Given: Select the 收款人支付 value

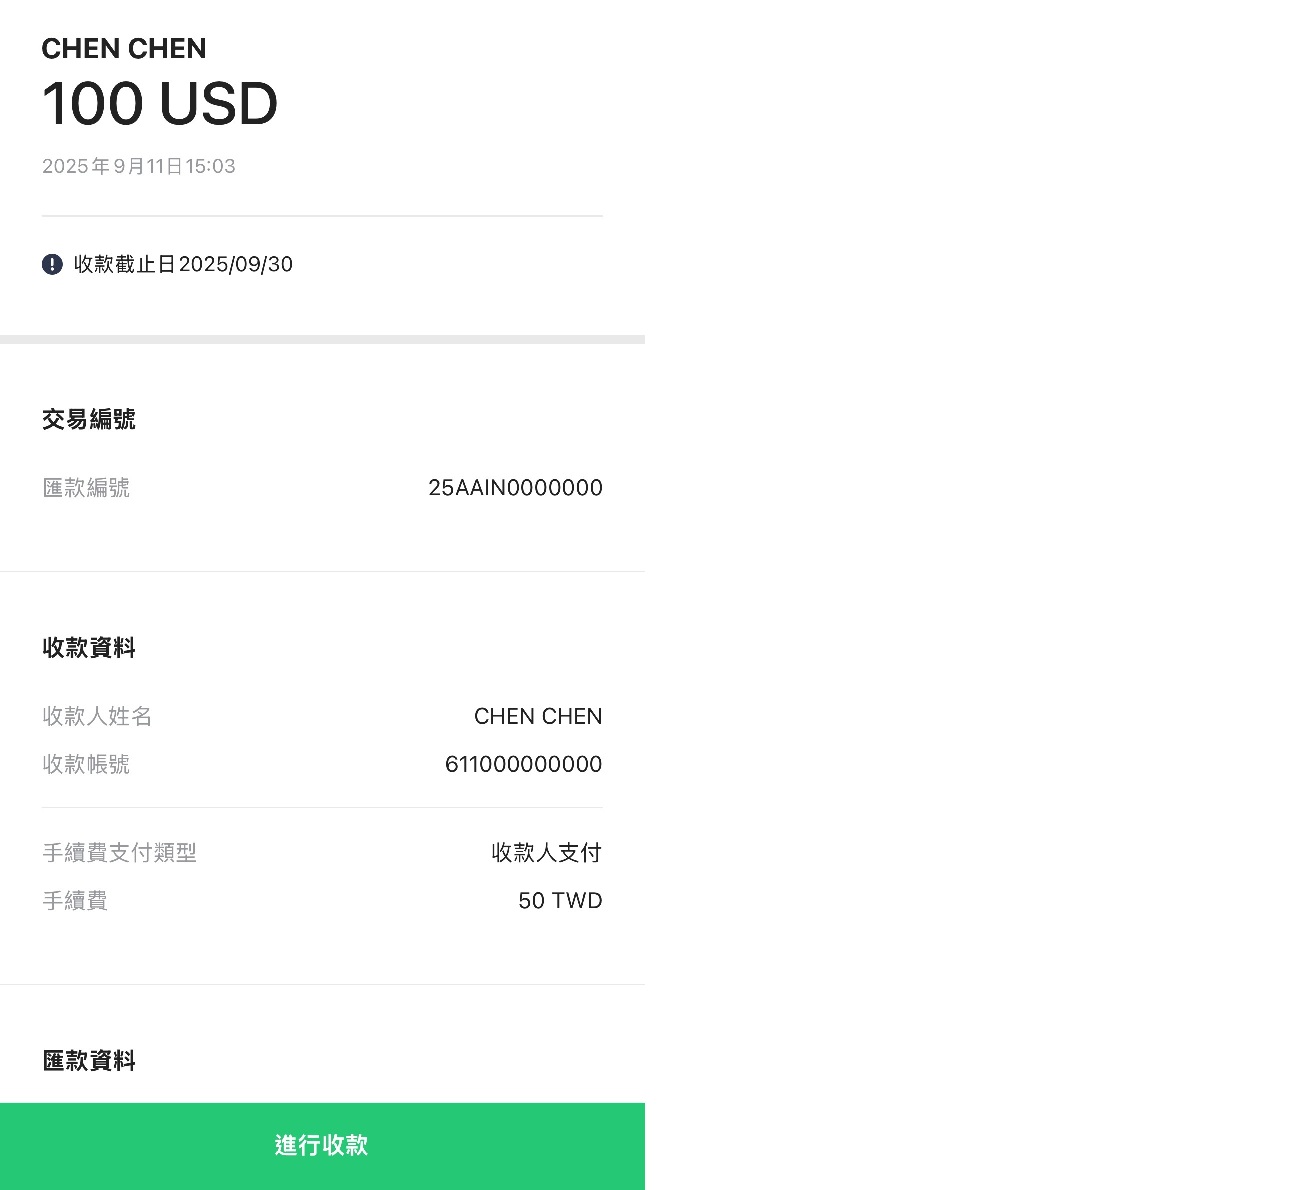Looking at the screenshot, I should point(546,853).
